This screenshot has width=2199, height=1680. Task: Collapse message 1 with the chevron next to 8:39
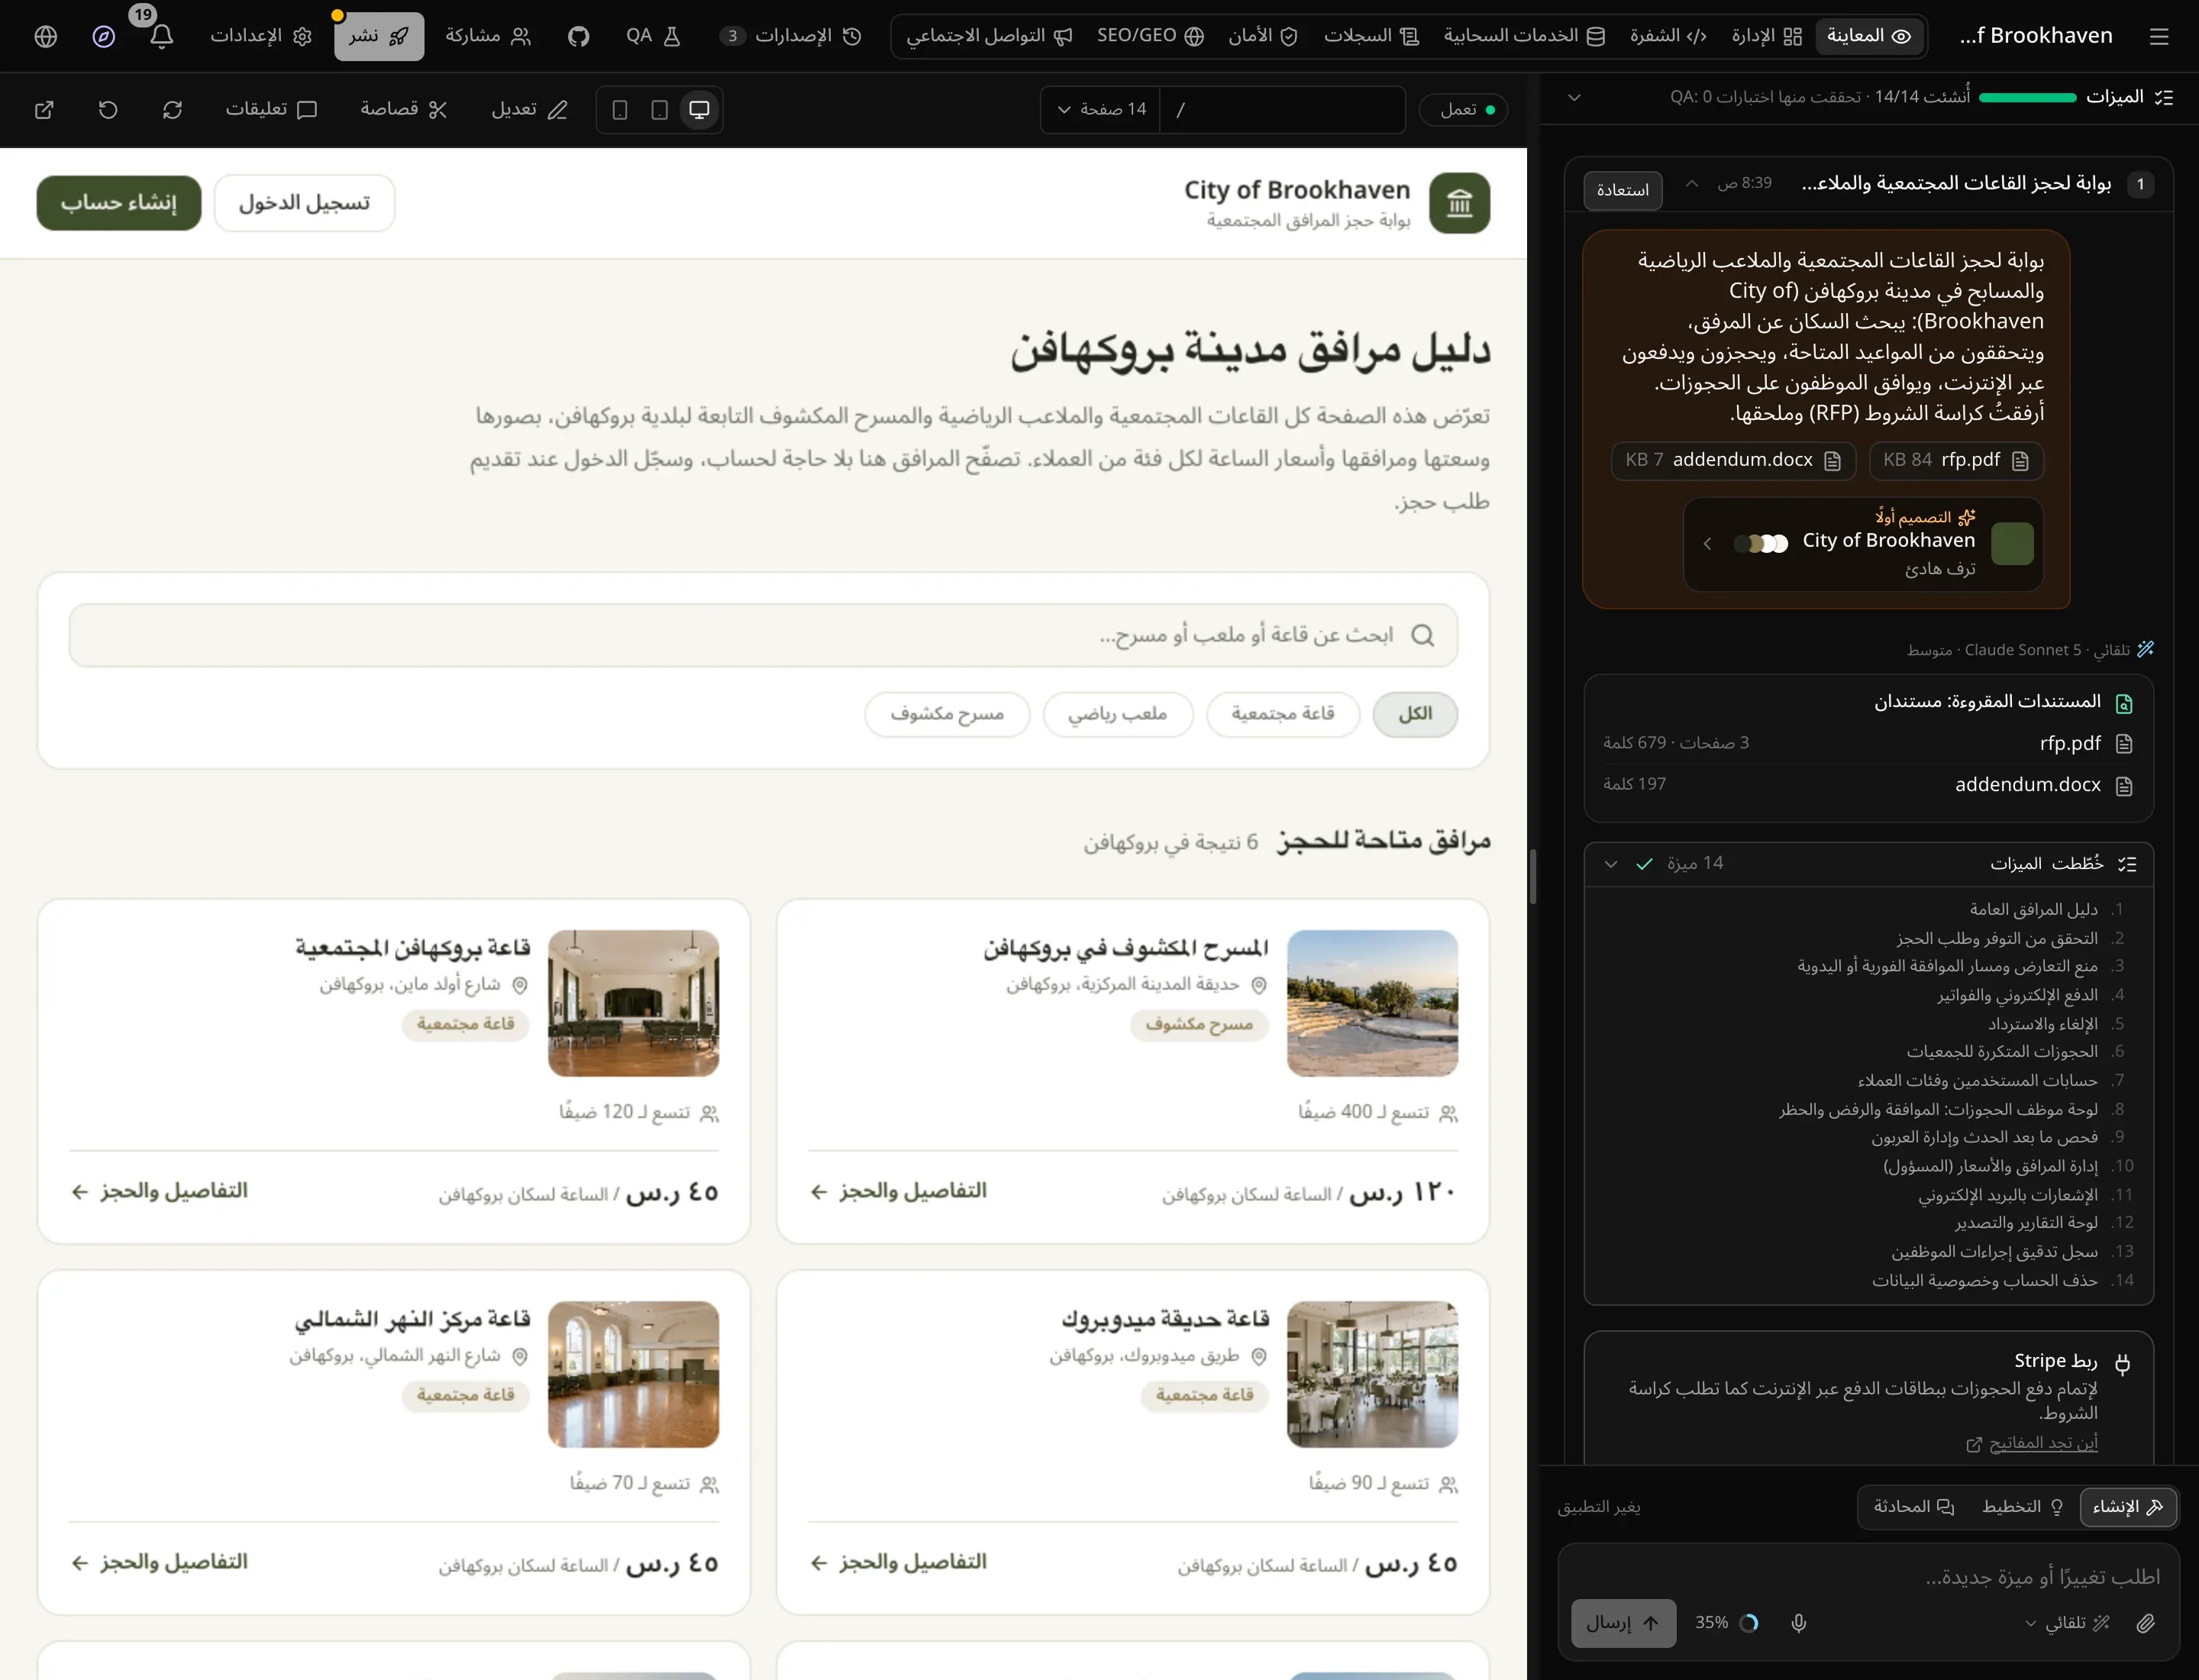pyautogui.click(x=1691, y=184)
